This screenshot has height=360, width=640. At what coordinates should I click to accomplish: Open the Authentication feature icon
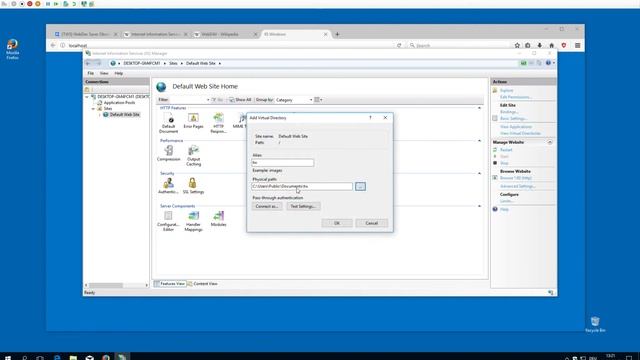tap(168, 186)
